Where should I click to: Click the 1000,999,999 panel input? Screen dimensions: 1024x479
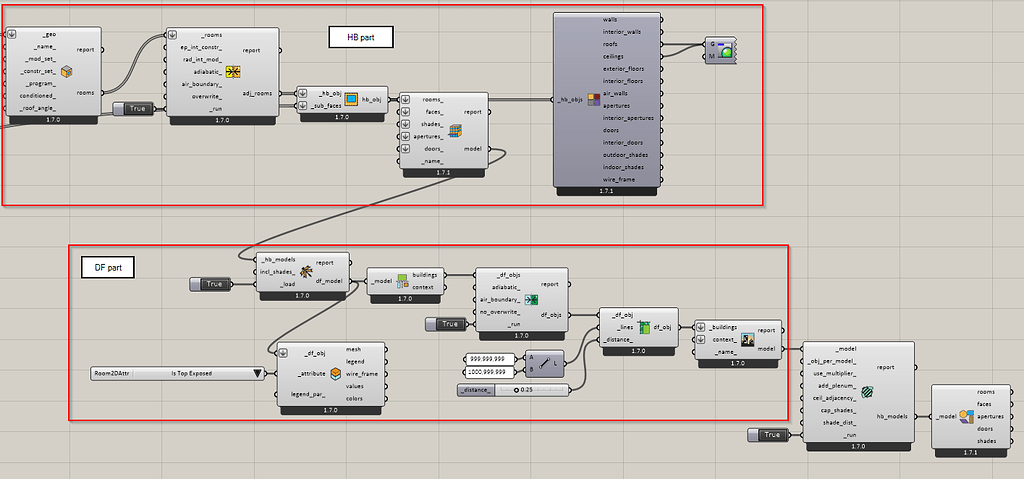[490, 372]
